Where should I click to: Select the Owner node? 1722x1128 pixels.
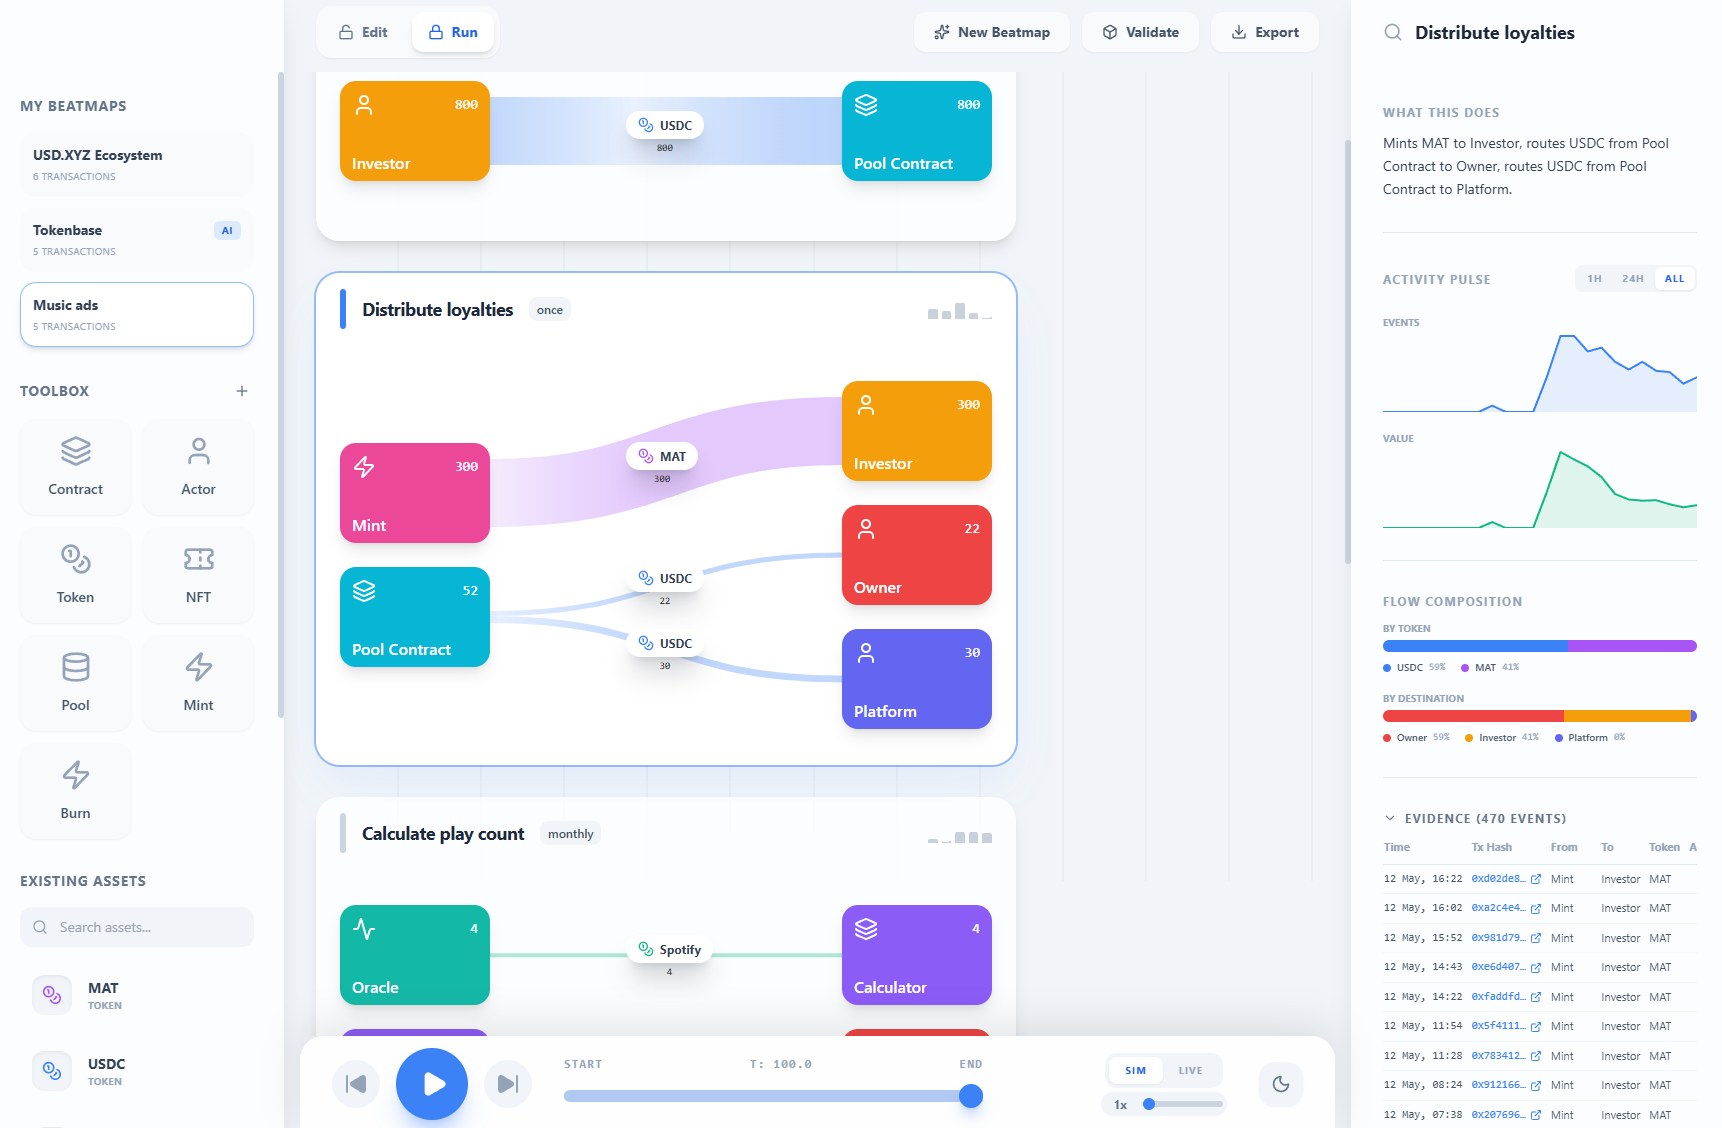(x=917, y=555)
